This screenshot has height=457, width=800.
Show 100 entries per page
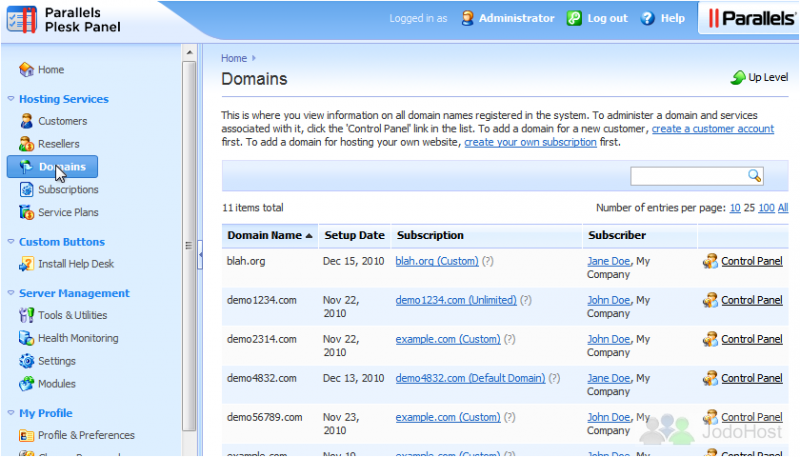[x=766, y=208]
